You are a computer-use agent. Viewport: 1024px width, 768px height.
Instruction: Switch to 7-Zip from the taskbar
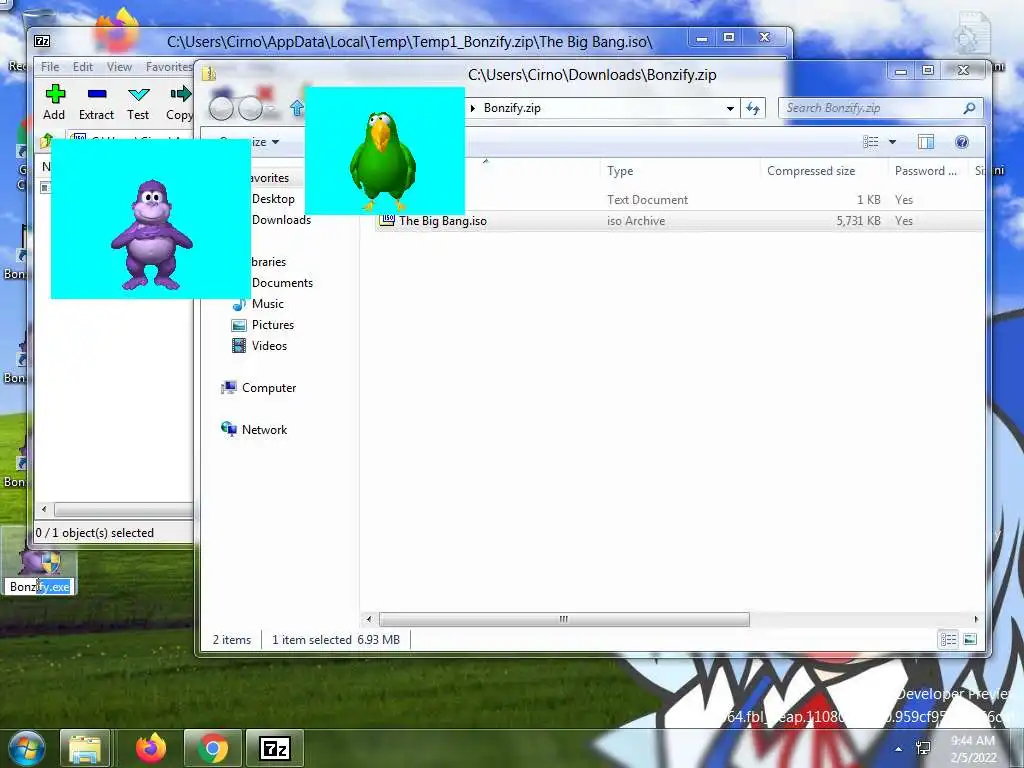(274, 749)
